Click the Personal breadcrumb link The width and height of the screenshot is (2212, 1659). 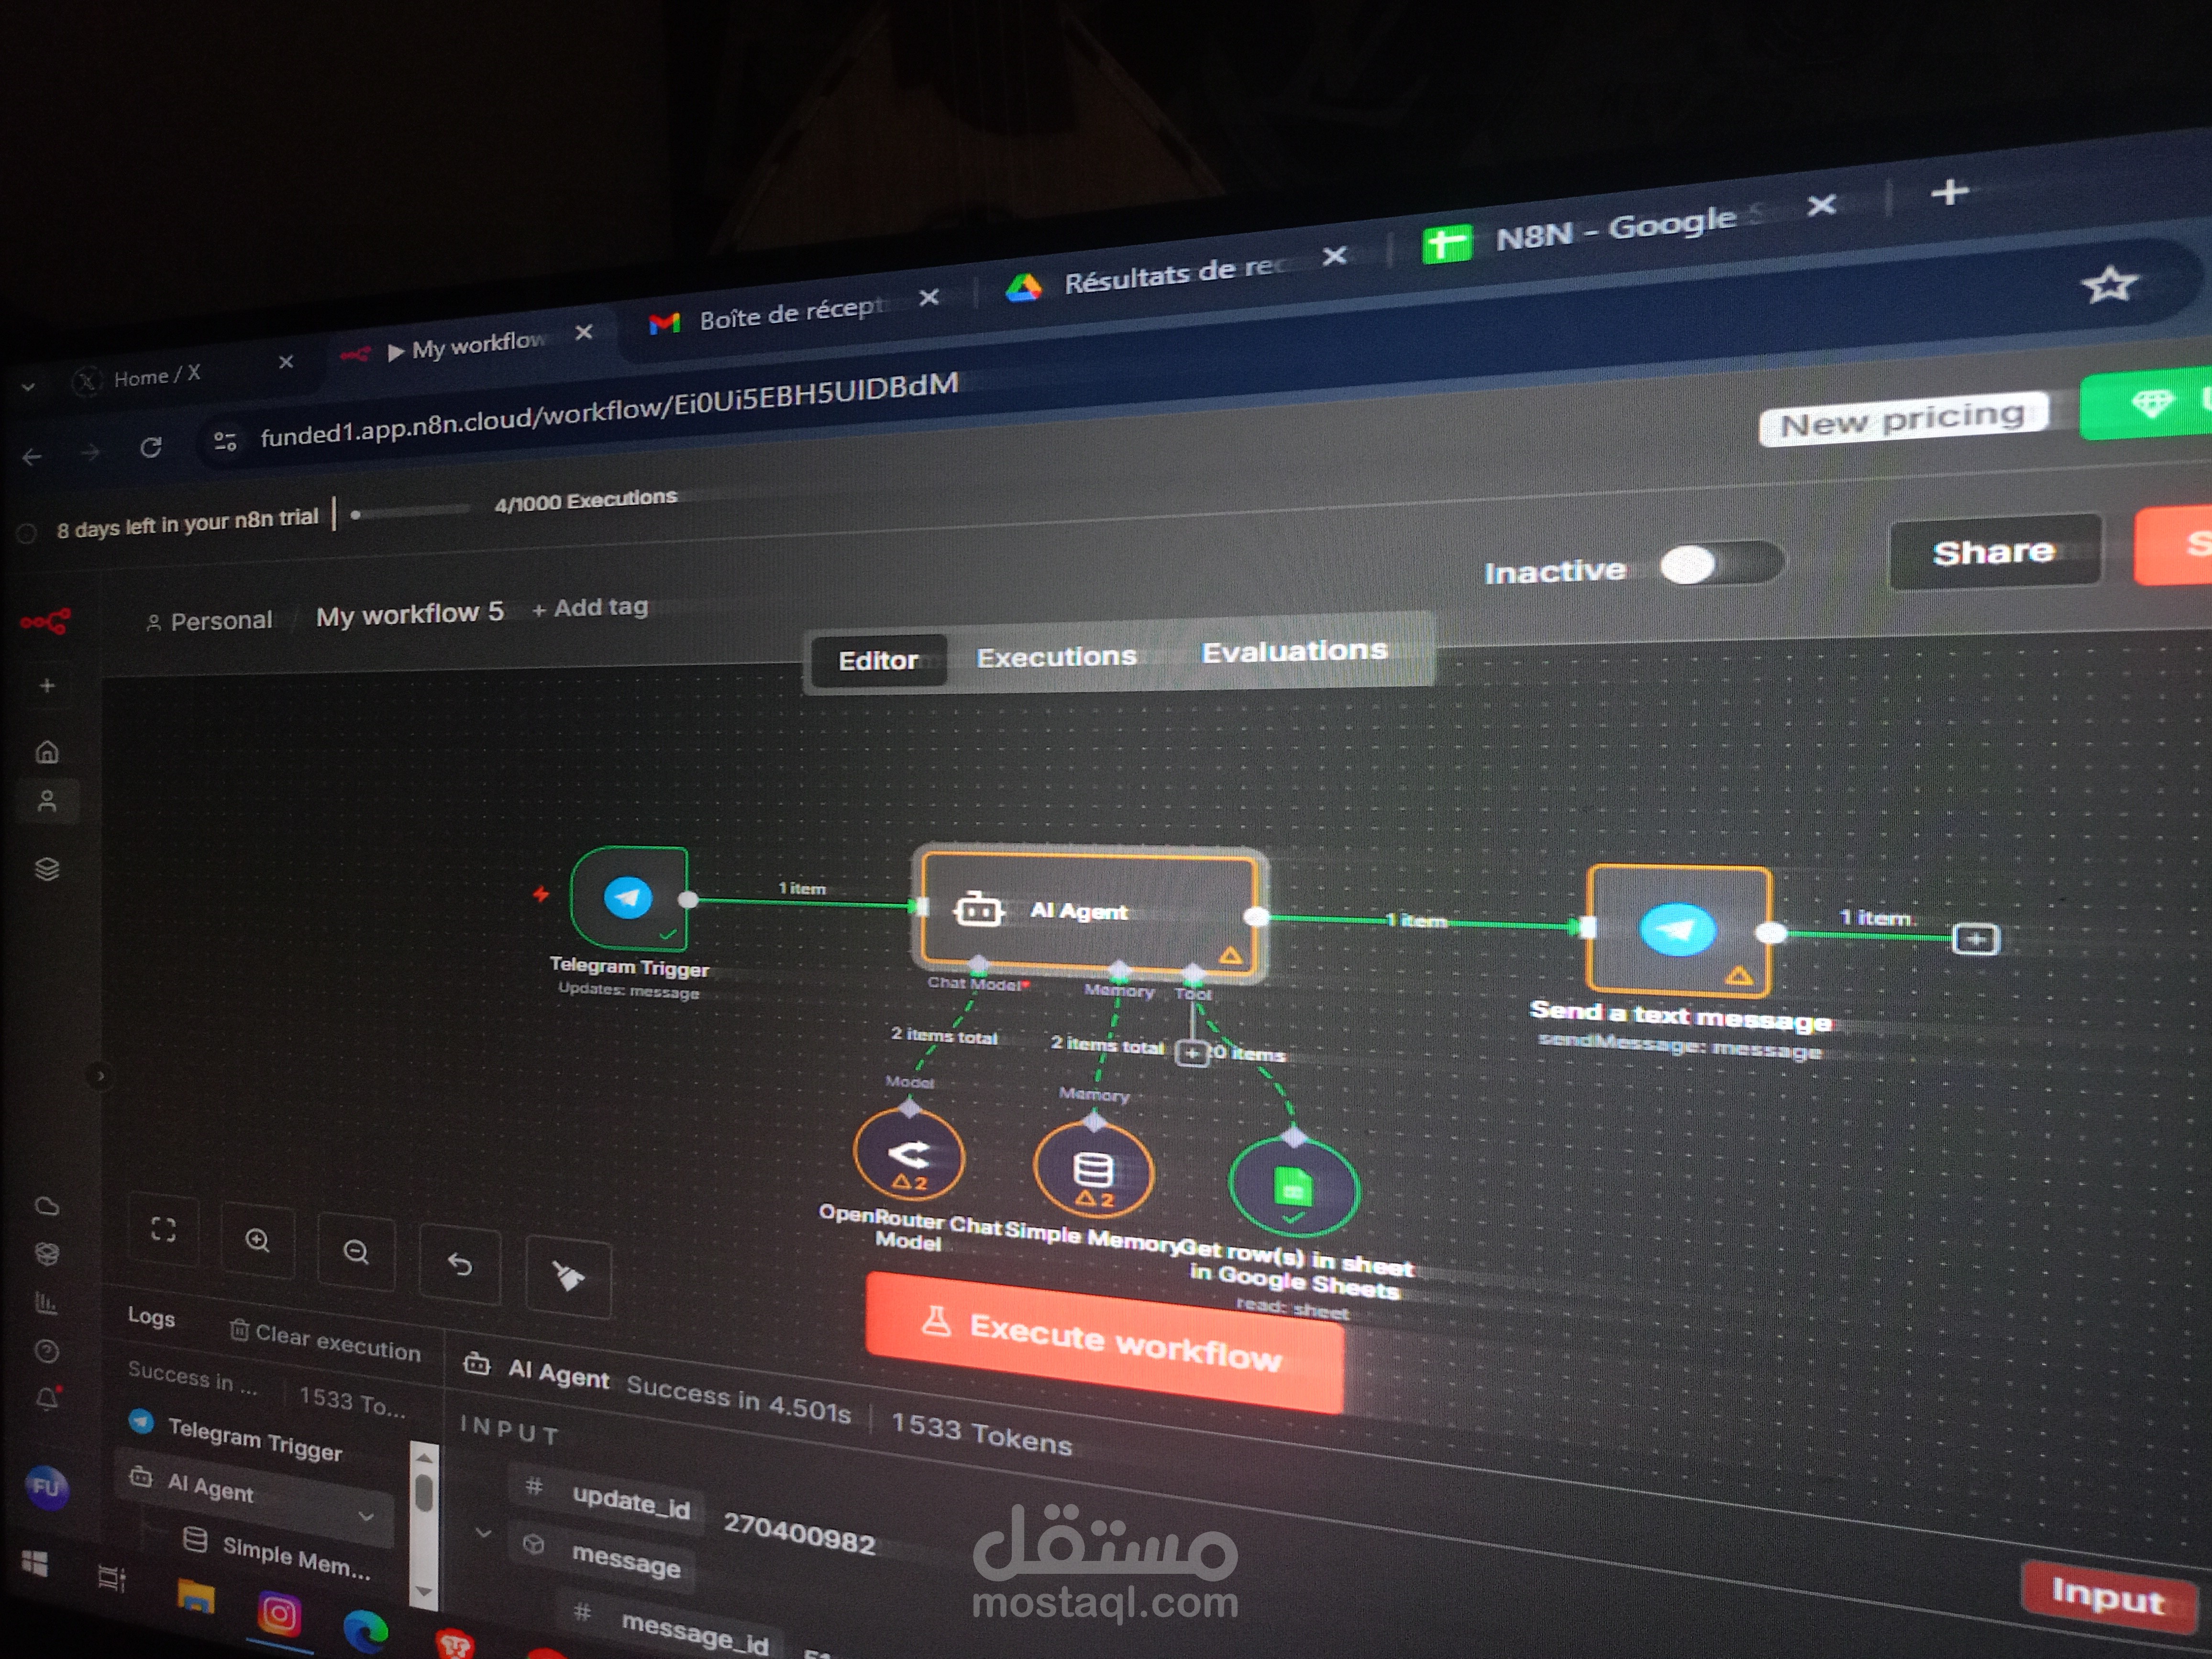click(x=210, y=621)
